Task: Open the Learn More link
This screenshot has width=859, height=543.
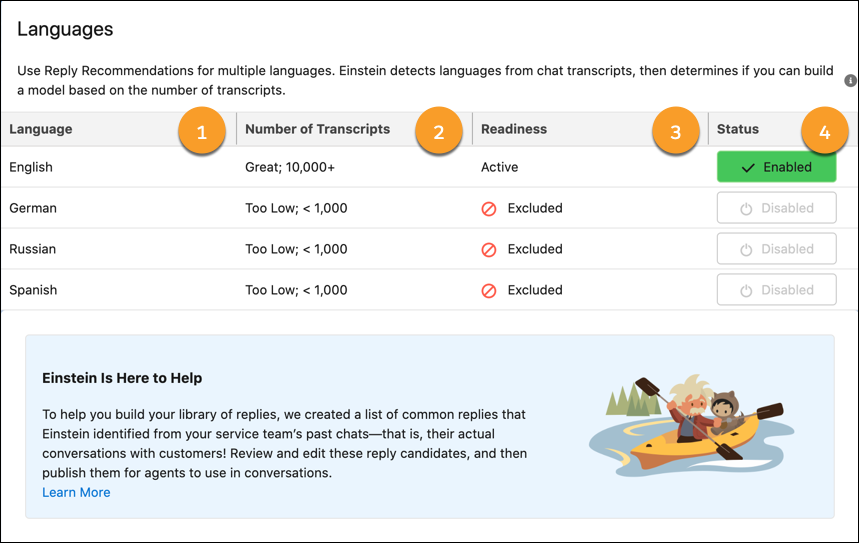Action: 76,493
